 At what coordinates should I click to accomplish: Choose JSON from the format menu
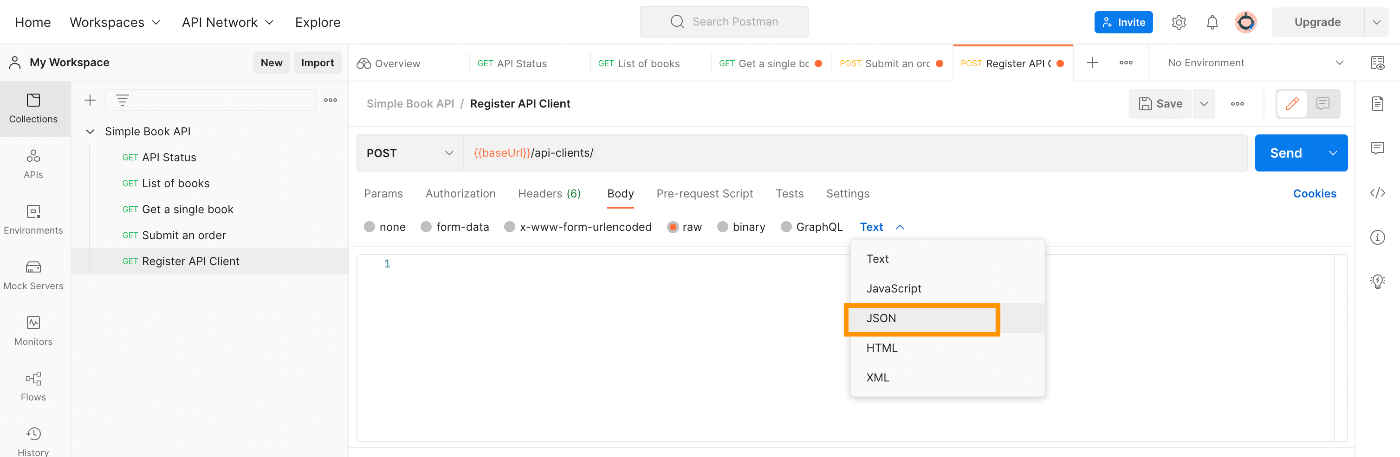[947, 318]
